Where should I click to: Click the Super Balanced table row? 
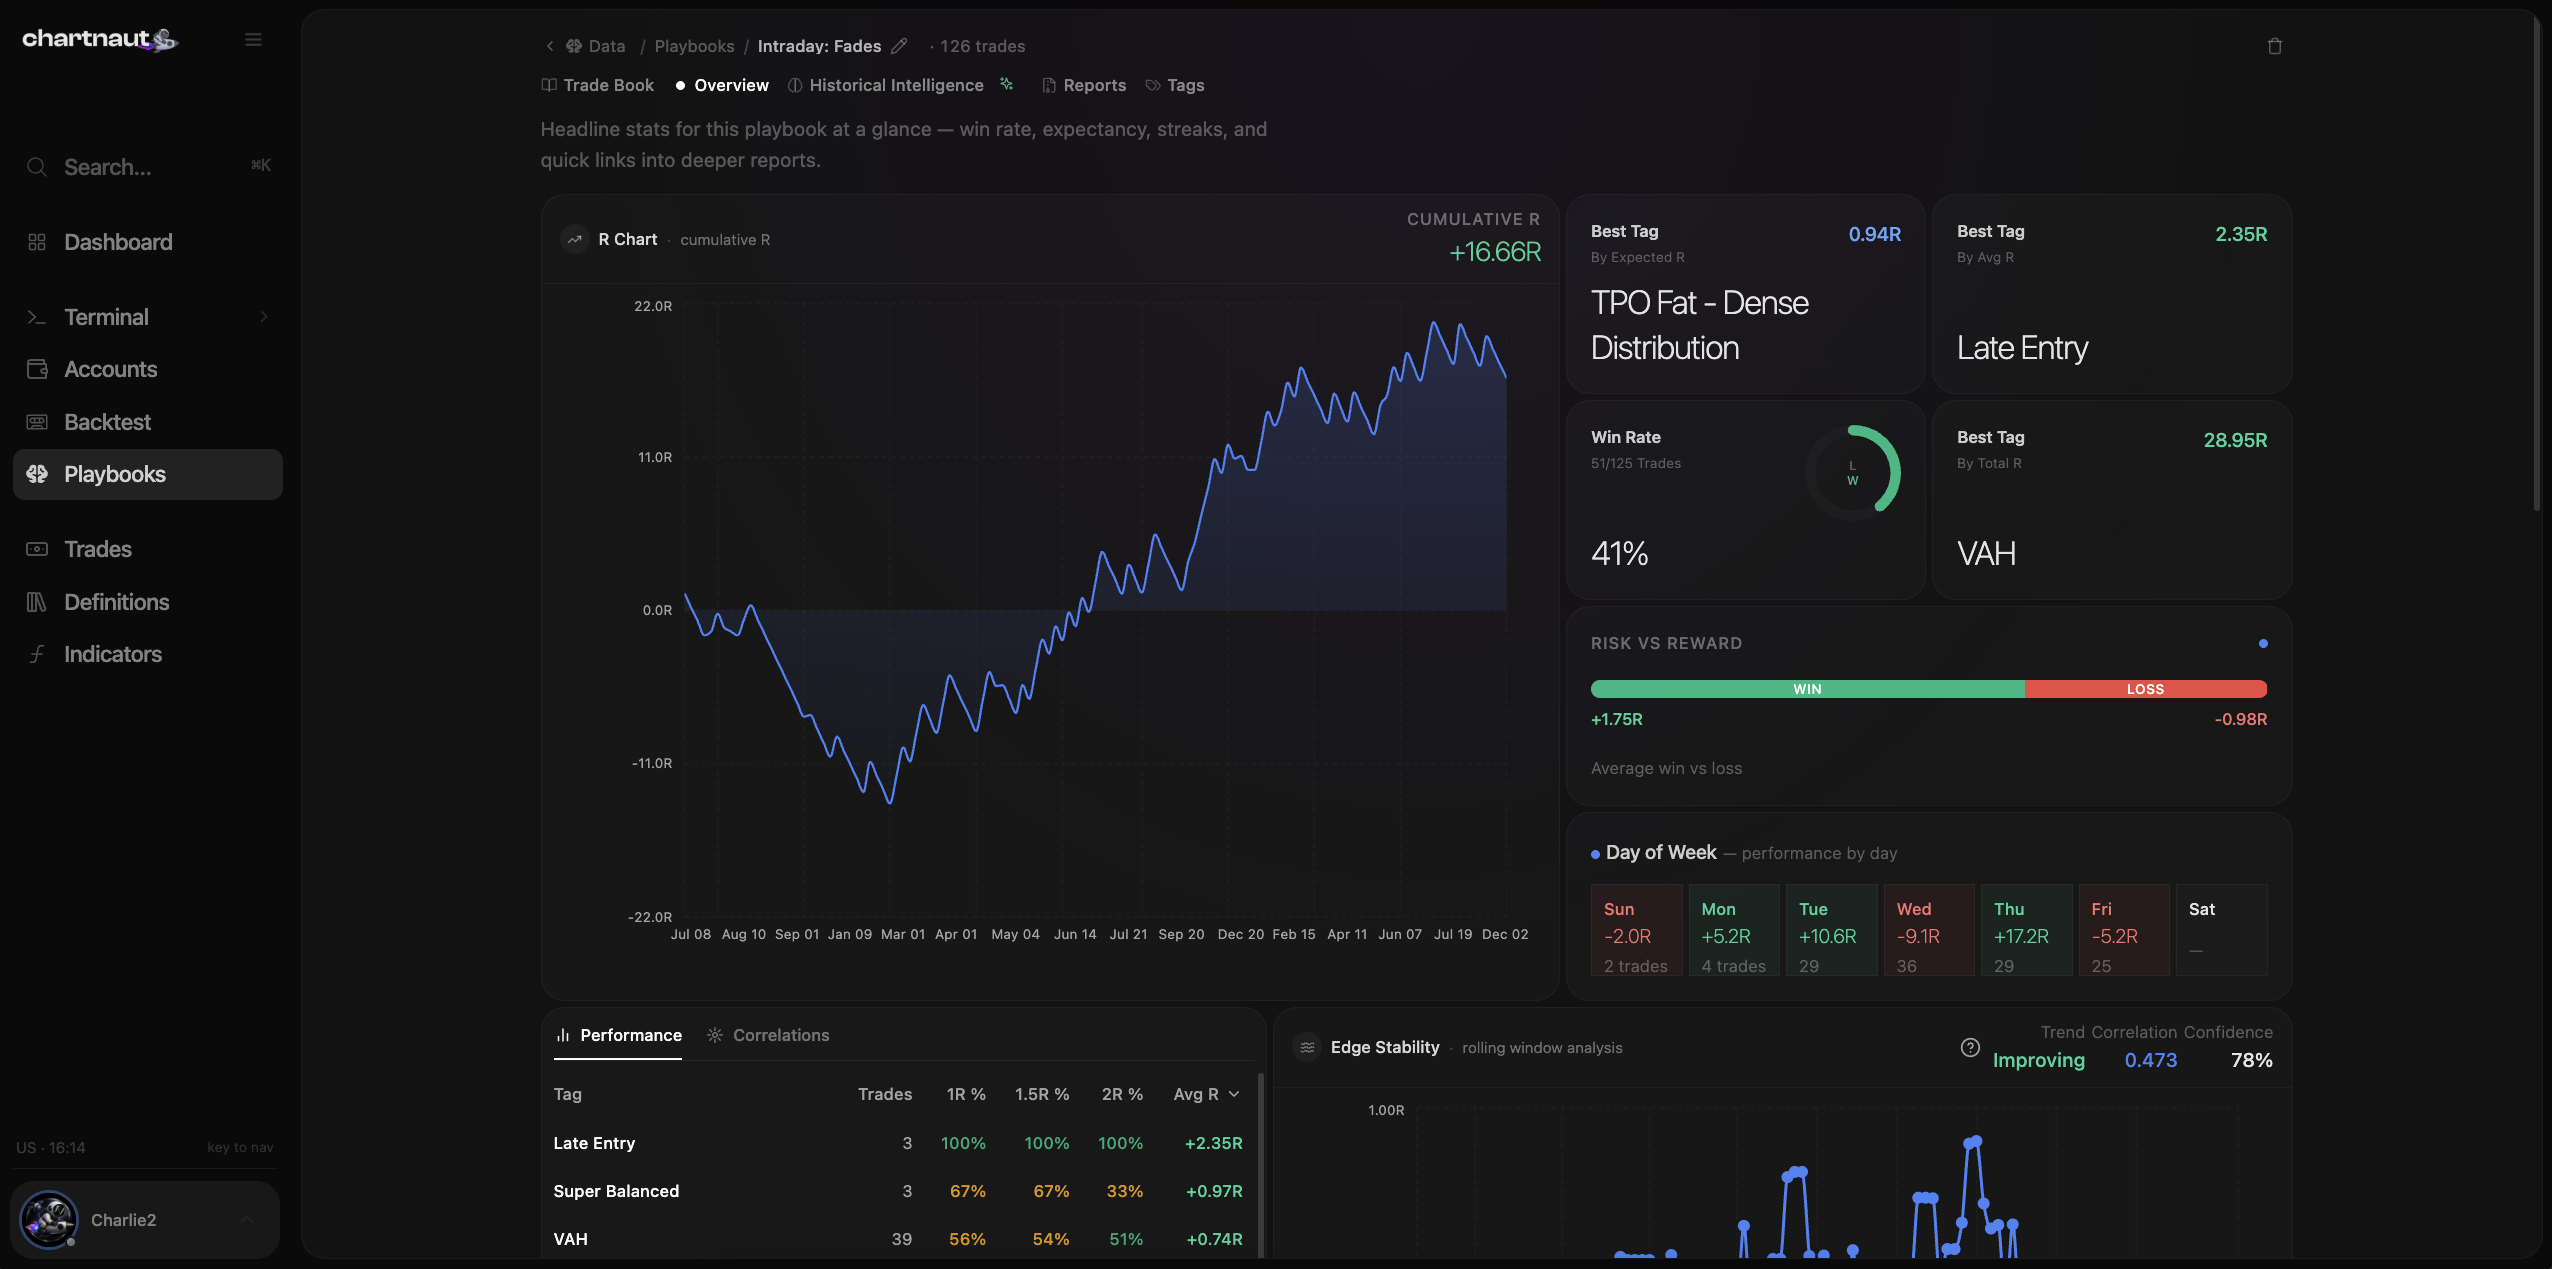(898, 1191)
